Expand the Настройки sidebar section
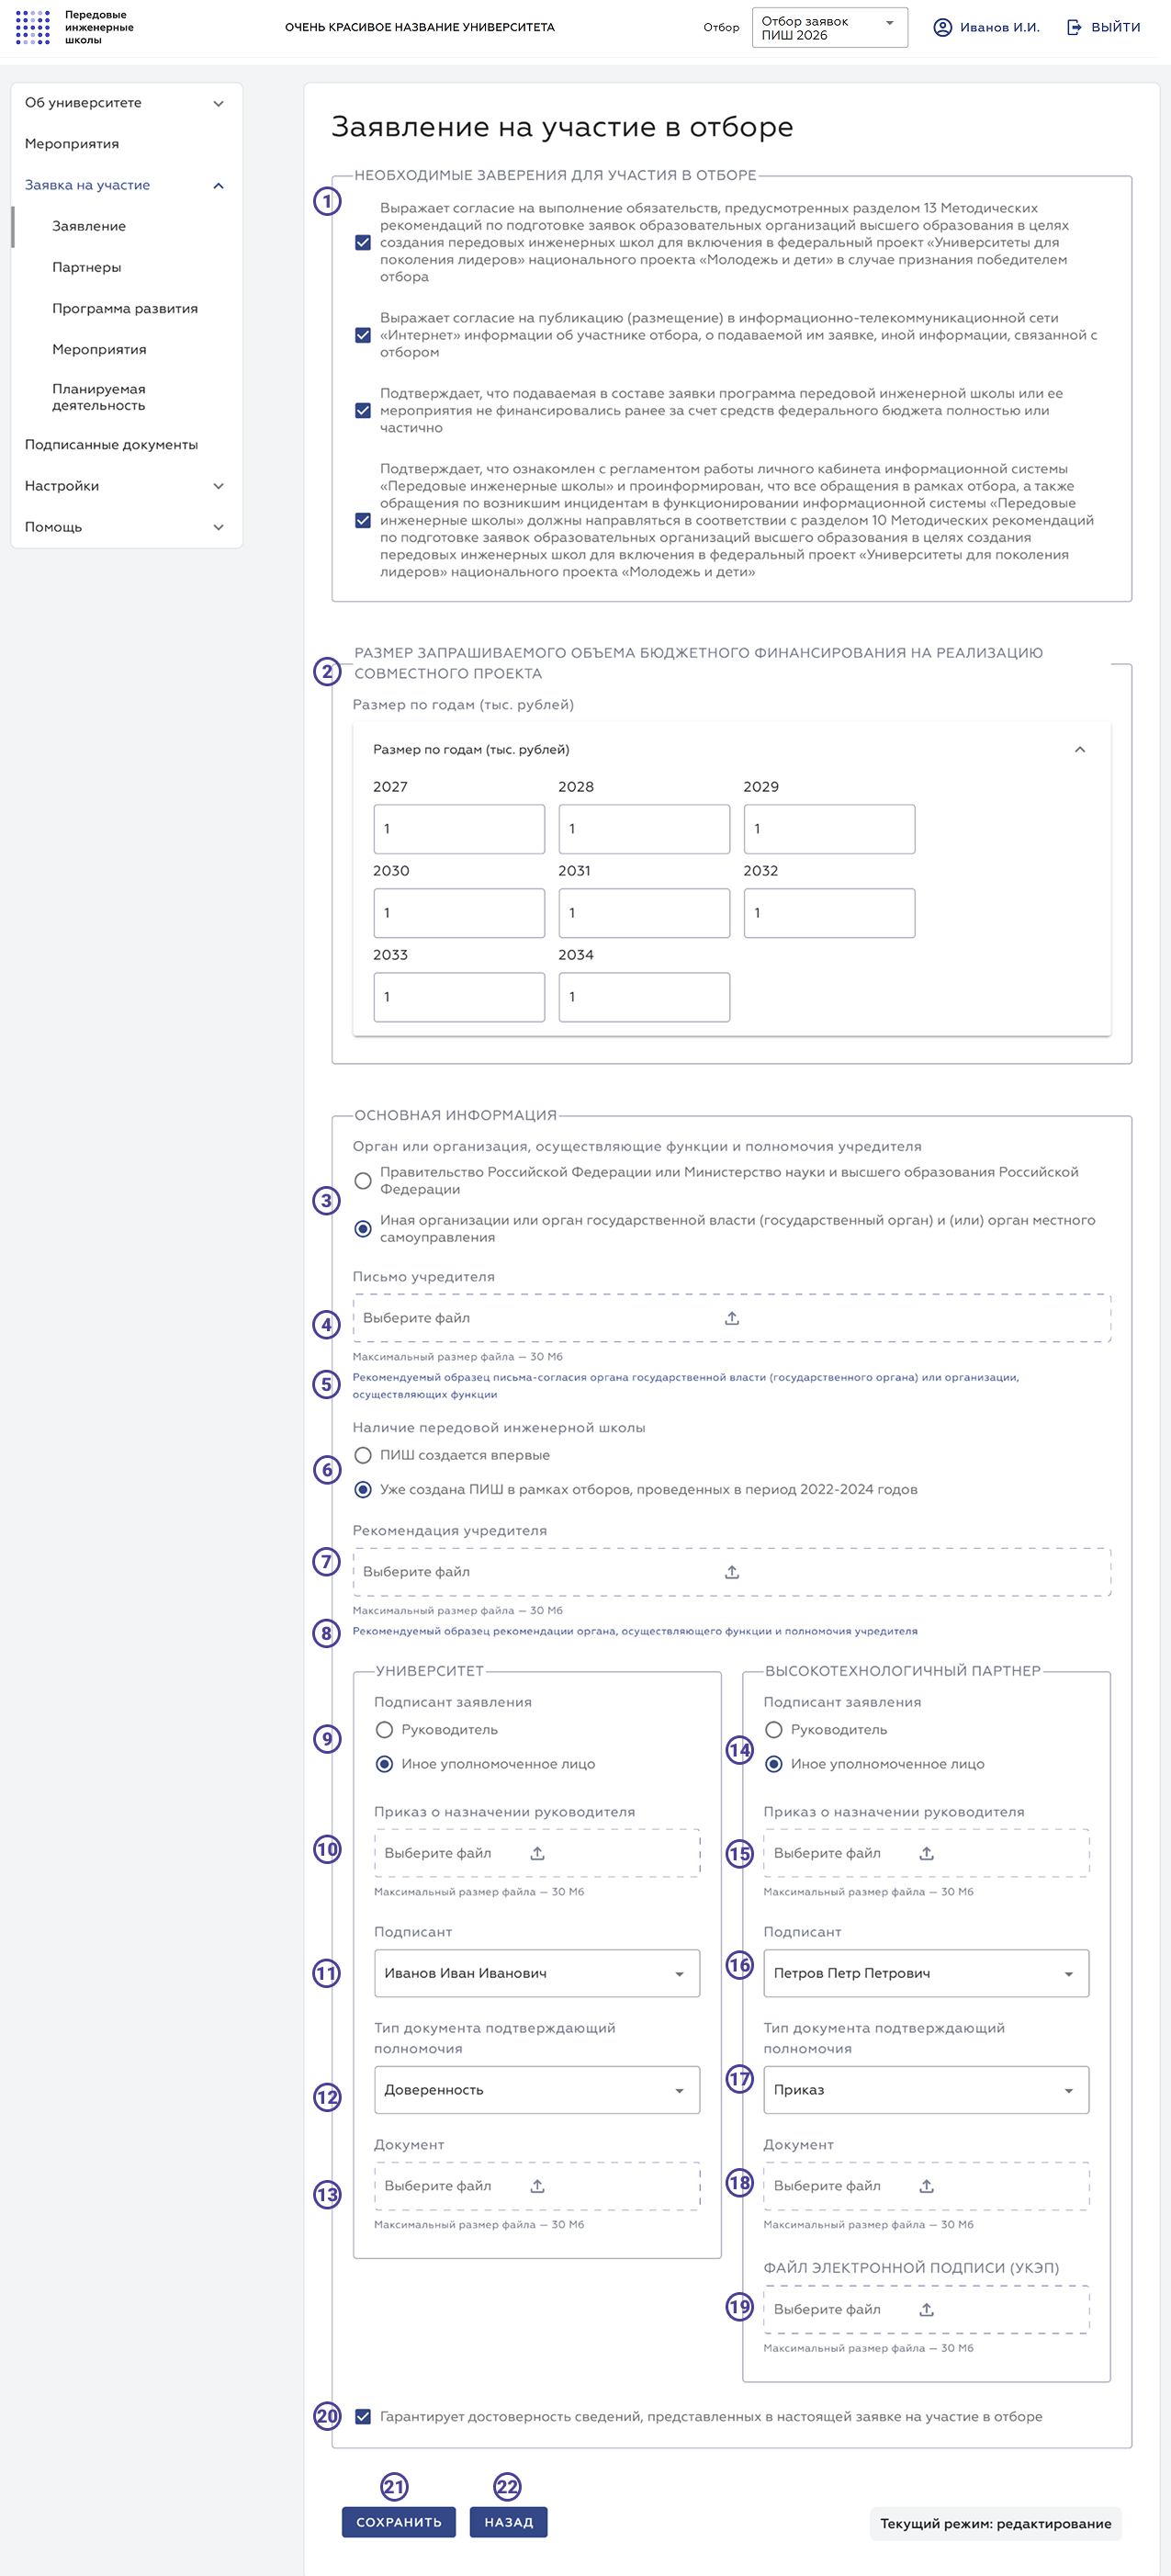Viewport: 1171px width, 2576px height. click(x=126, y=486)
